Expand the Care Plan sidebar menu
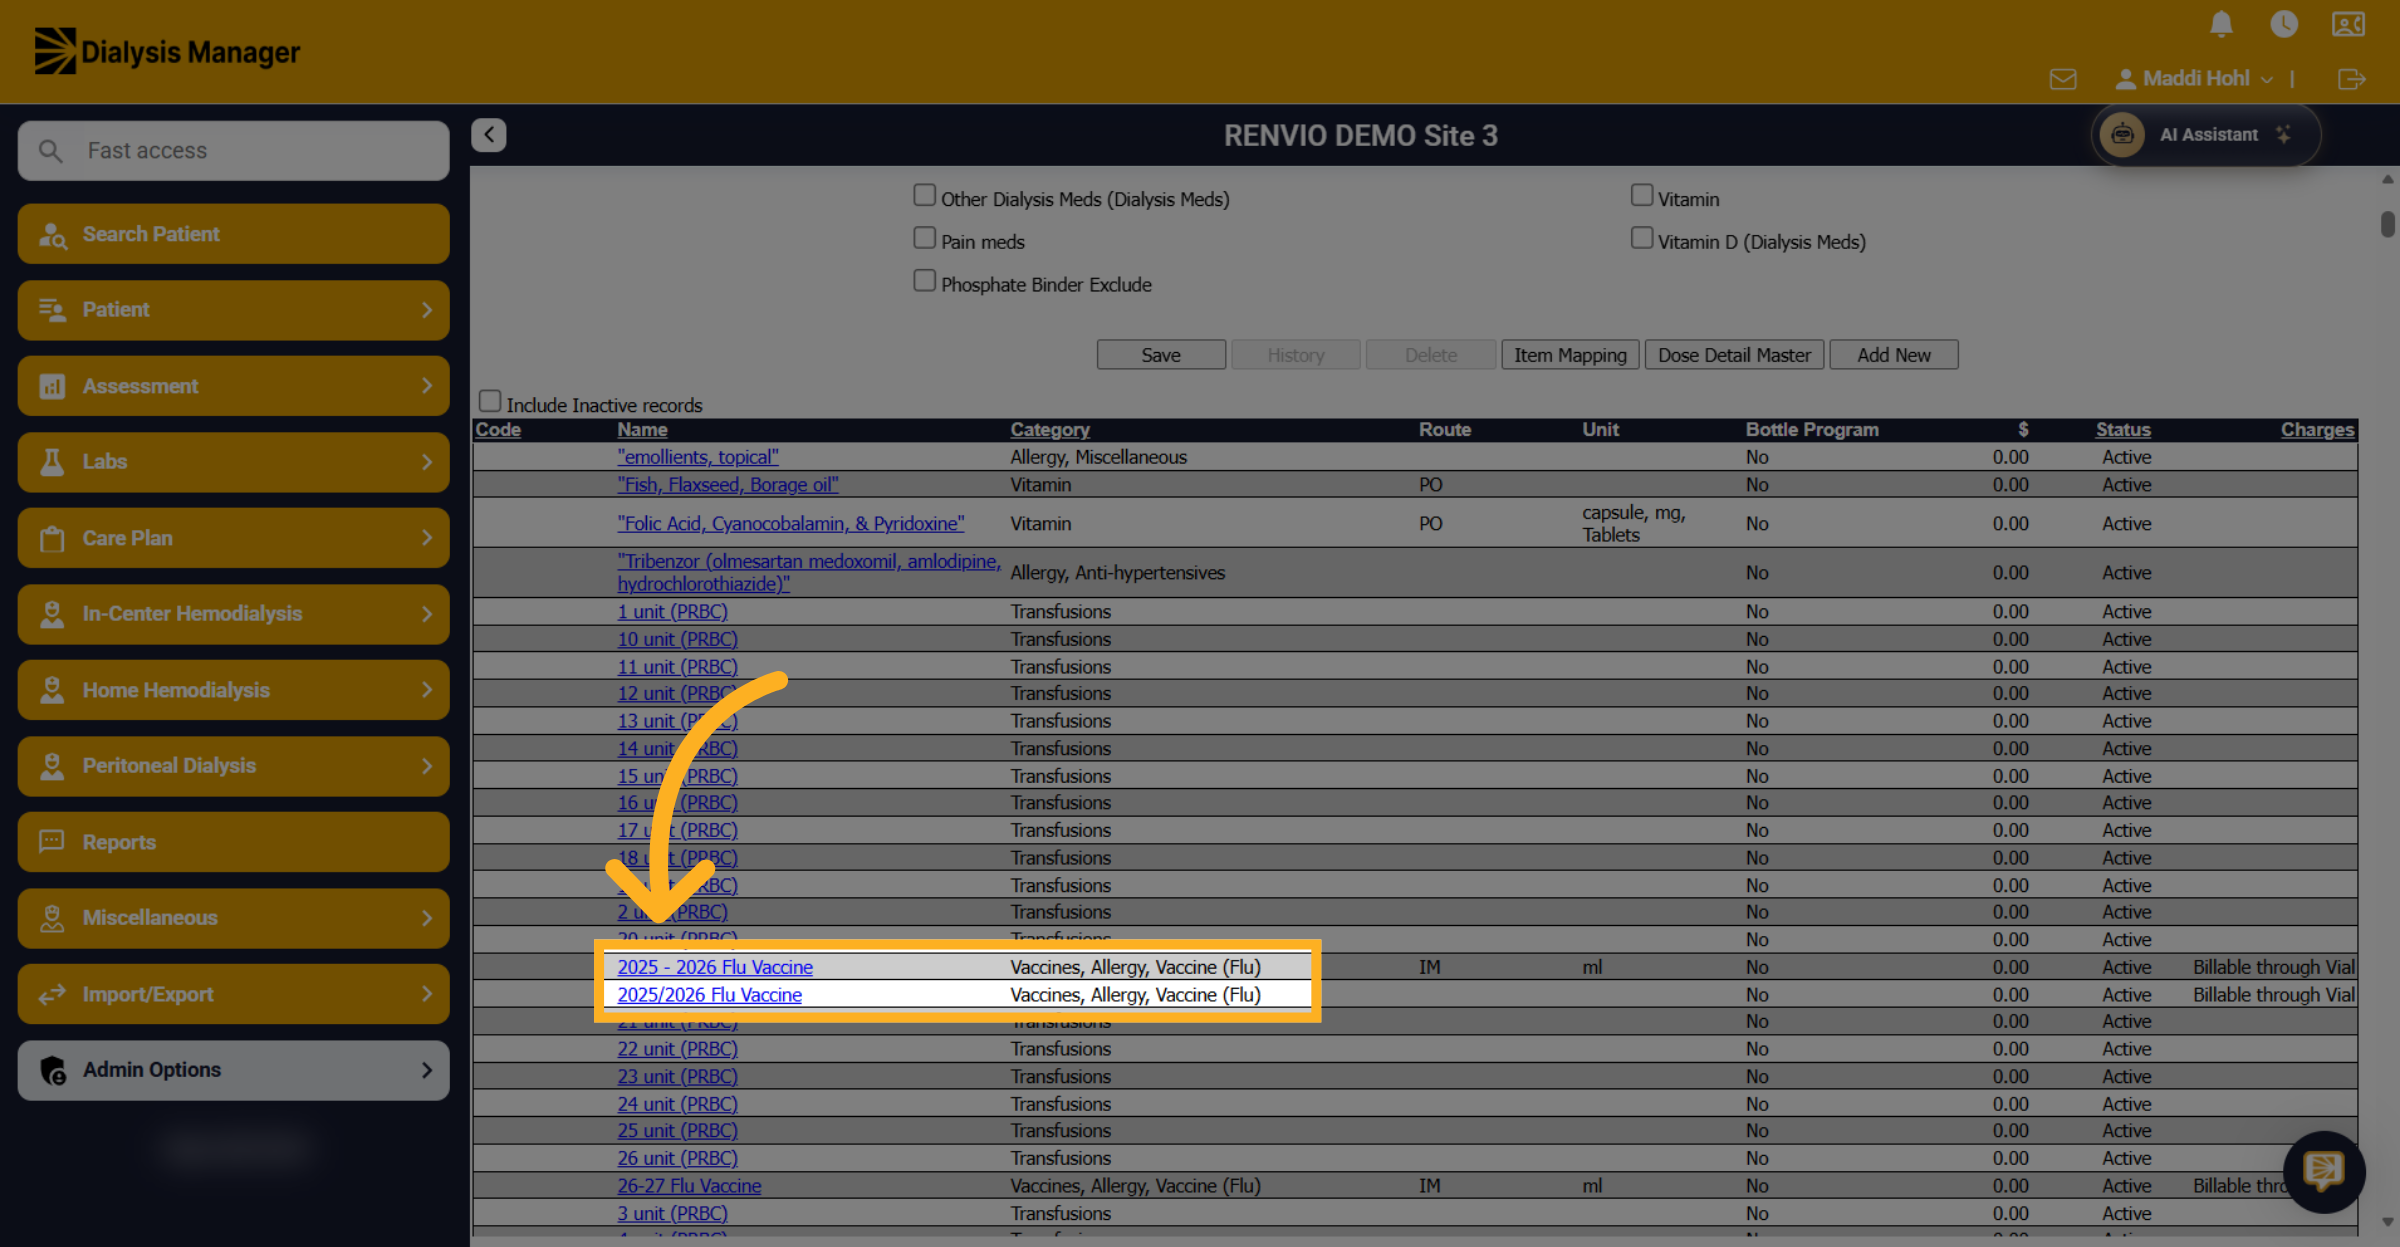Screen dimensions: 2400x1247 tap(233, 538)
